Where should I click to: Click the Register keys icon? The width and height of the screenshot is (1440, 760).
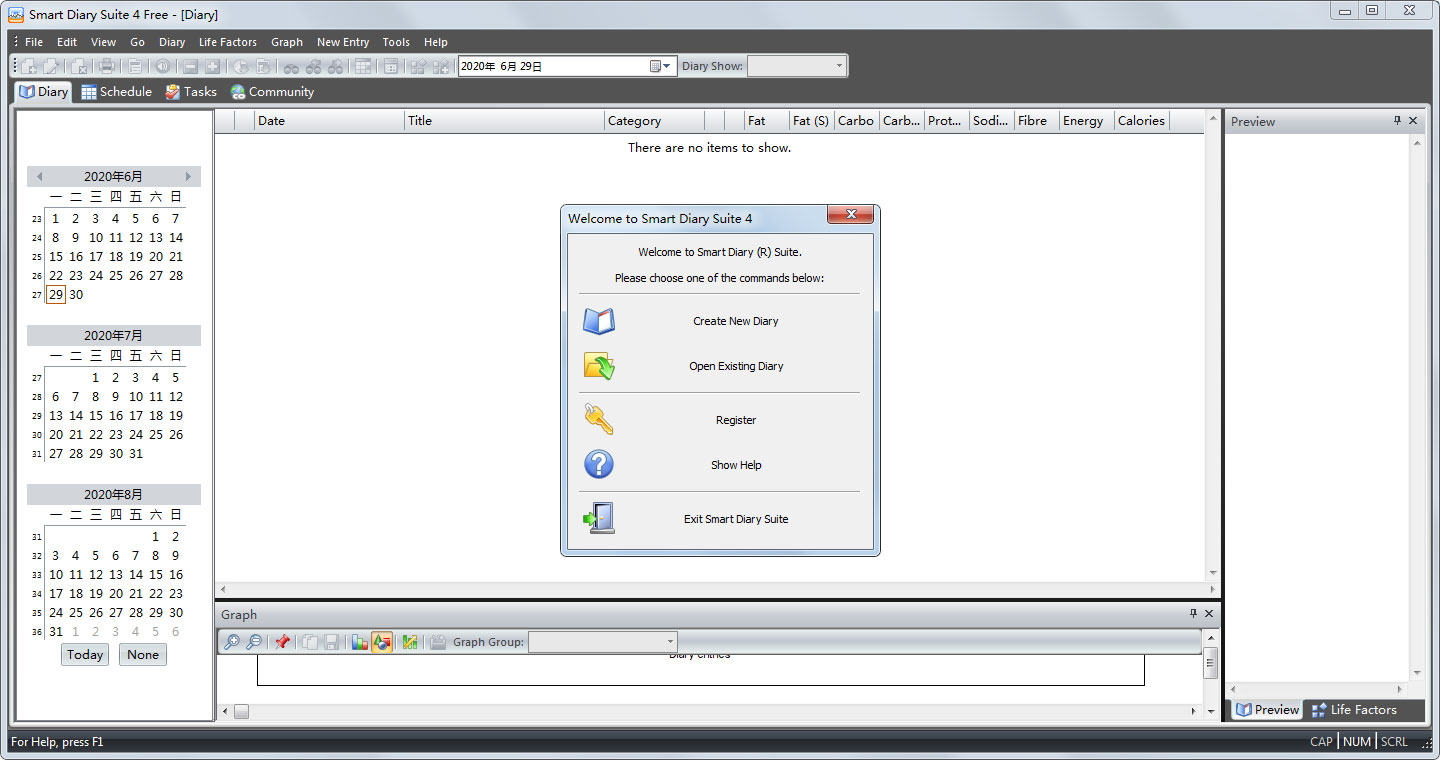[598, 420]
